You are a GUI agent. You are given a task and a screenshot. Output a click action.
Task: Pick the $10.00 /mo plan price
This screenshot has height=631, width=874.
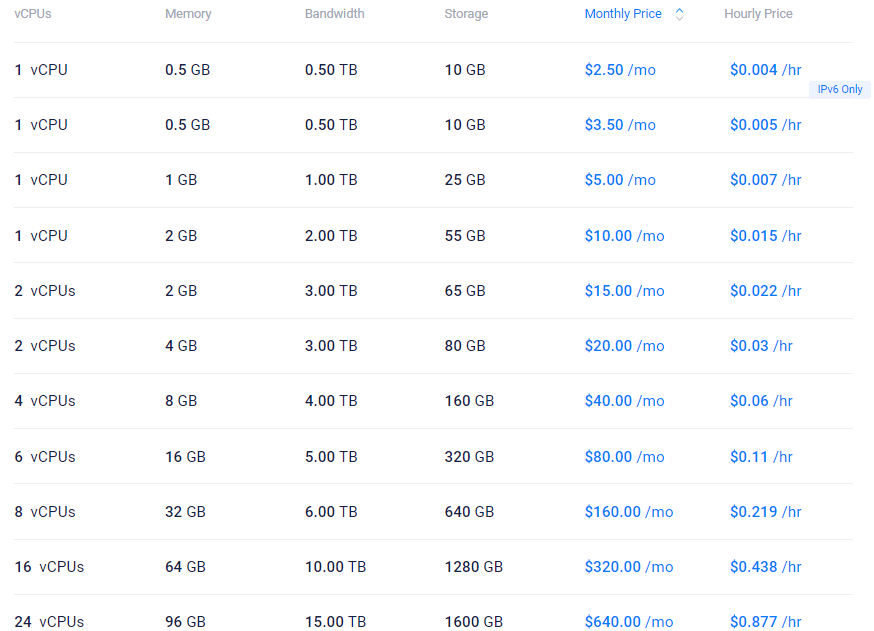pos(624,236)
